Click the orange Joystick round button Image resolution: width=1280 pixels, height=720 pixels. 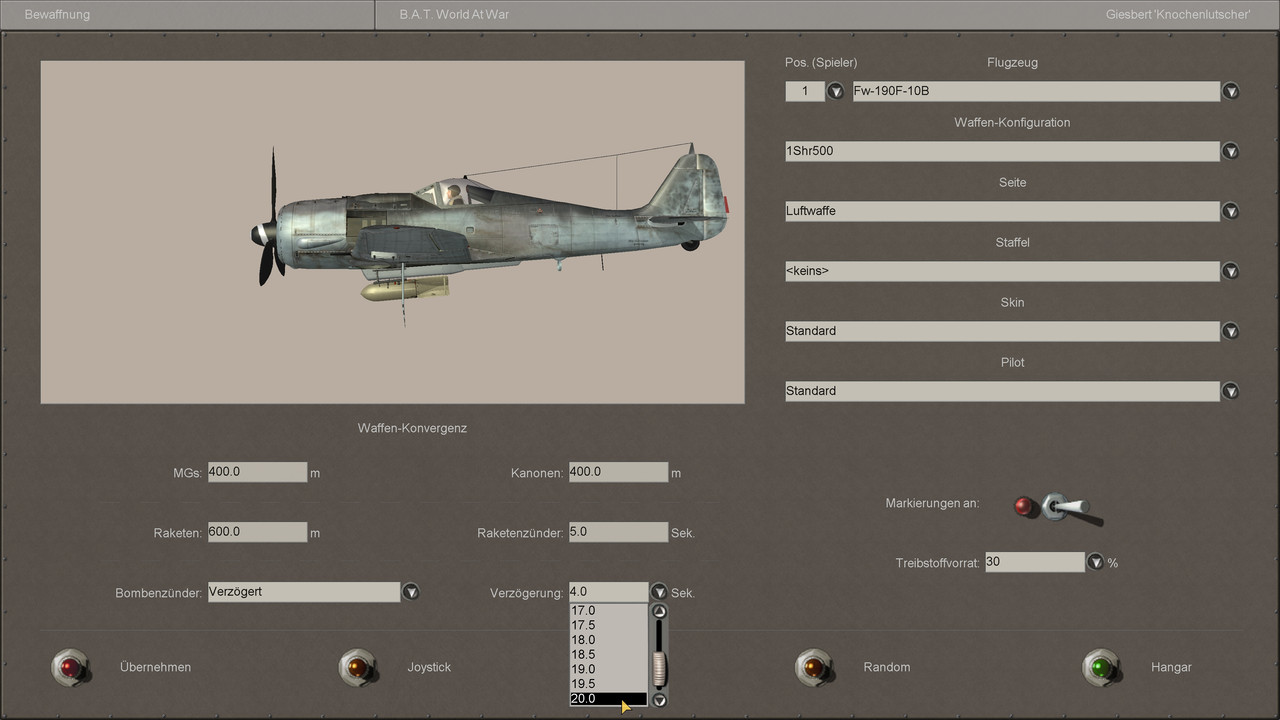(x=356, y=666)
